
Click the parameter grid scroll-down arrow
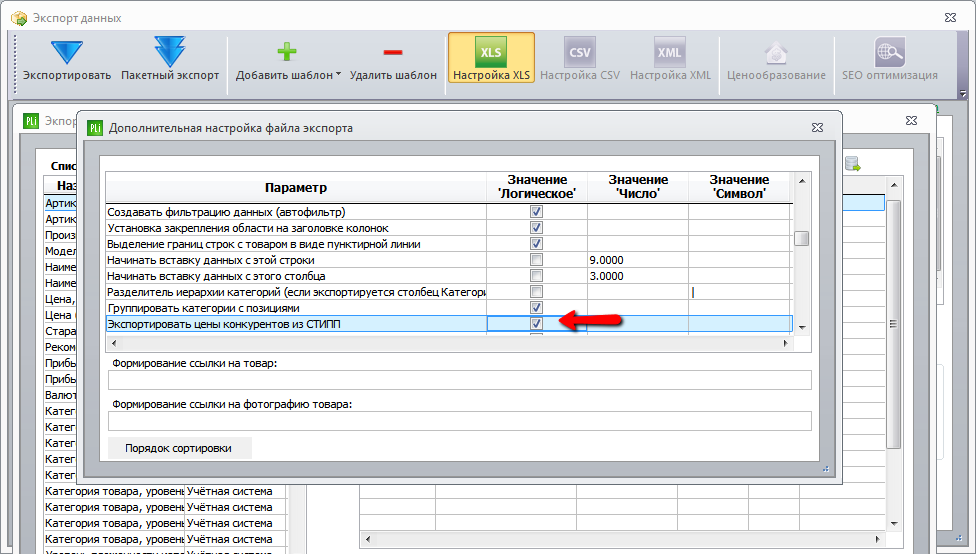coord(802,327)
